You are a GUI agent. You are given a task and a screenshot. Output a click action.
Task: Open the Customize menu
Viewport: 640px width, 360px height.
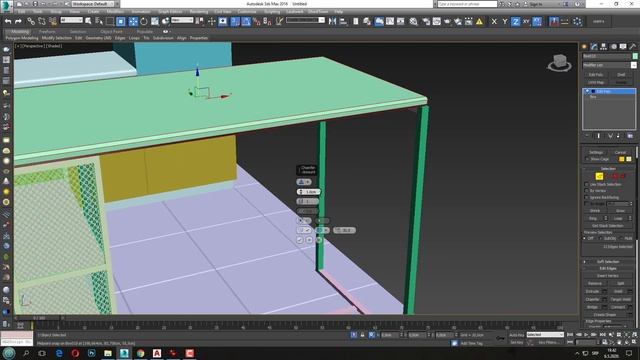click(x=247, y=12)
